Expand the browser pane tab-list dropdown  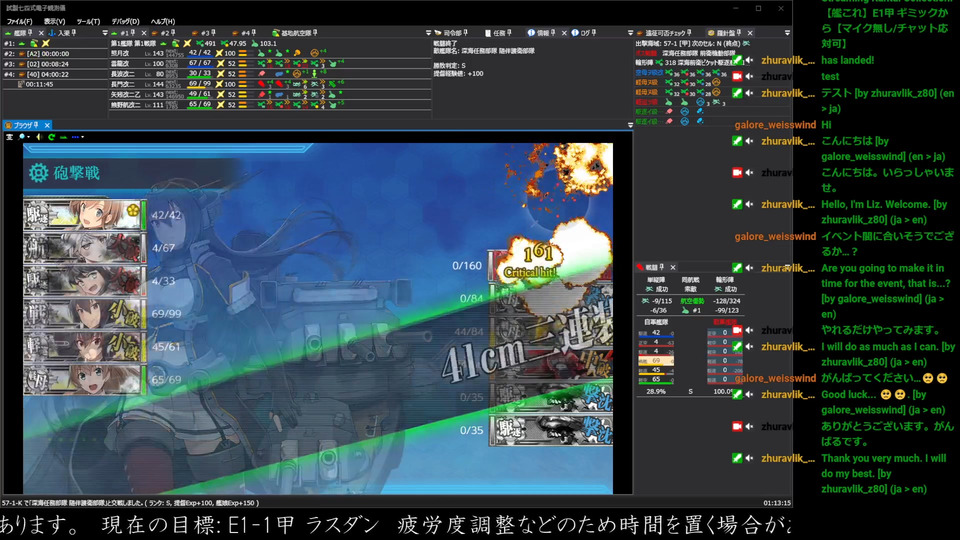click(x=630, y=125)
